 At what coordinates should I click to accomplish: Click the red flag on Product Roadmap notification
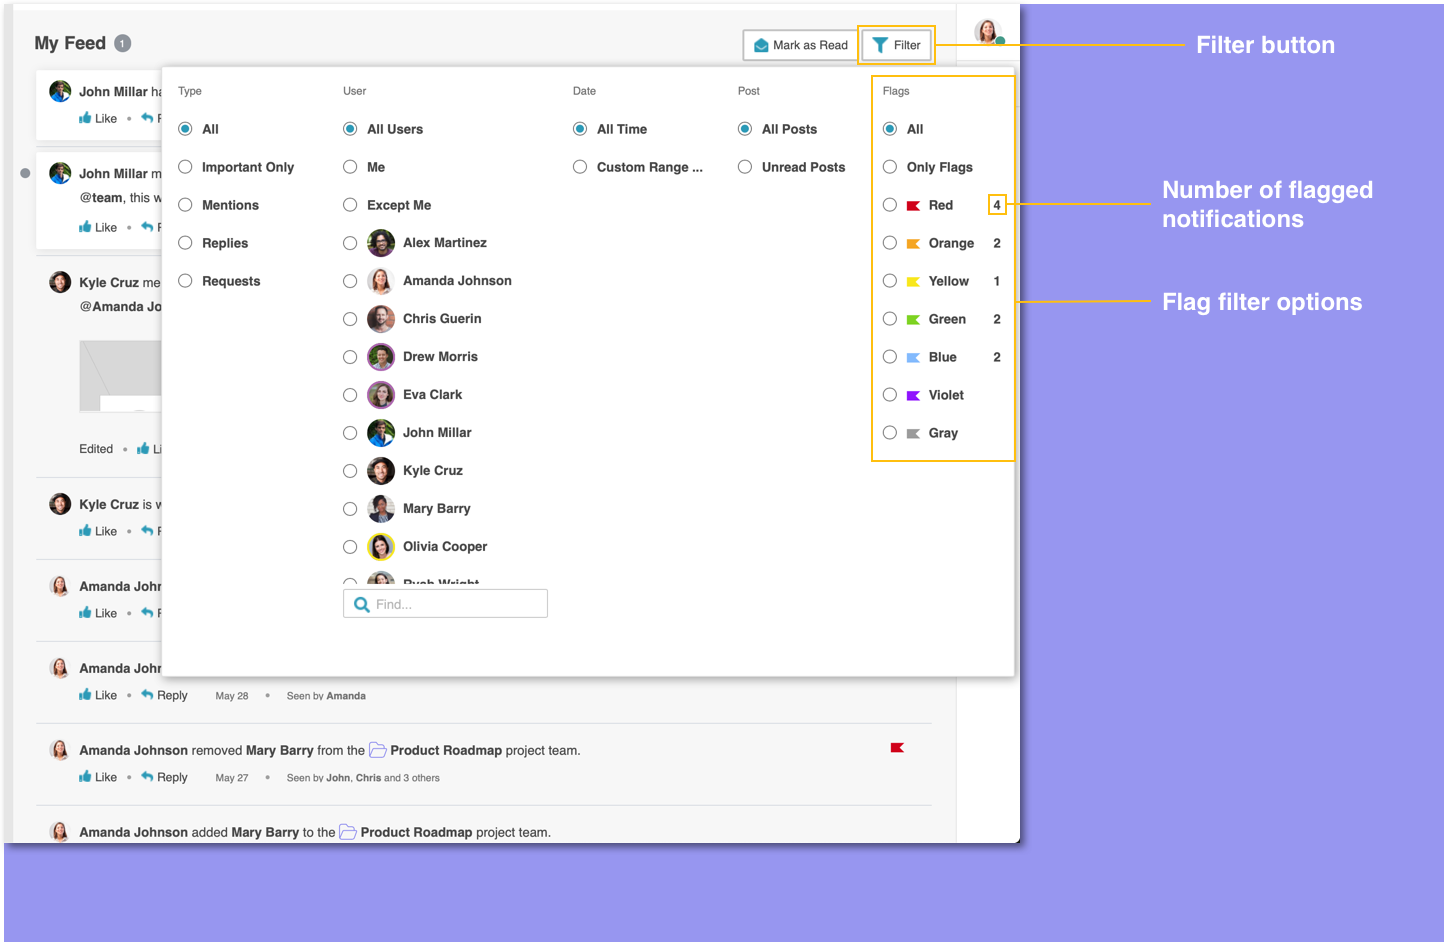click(897, 748)
